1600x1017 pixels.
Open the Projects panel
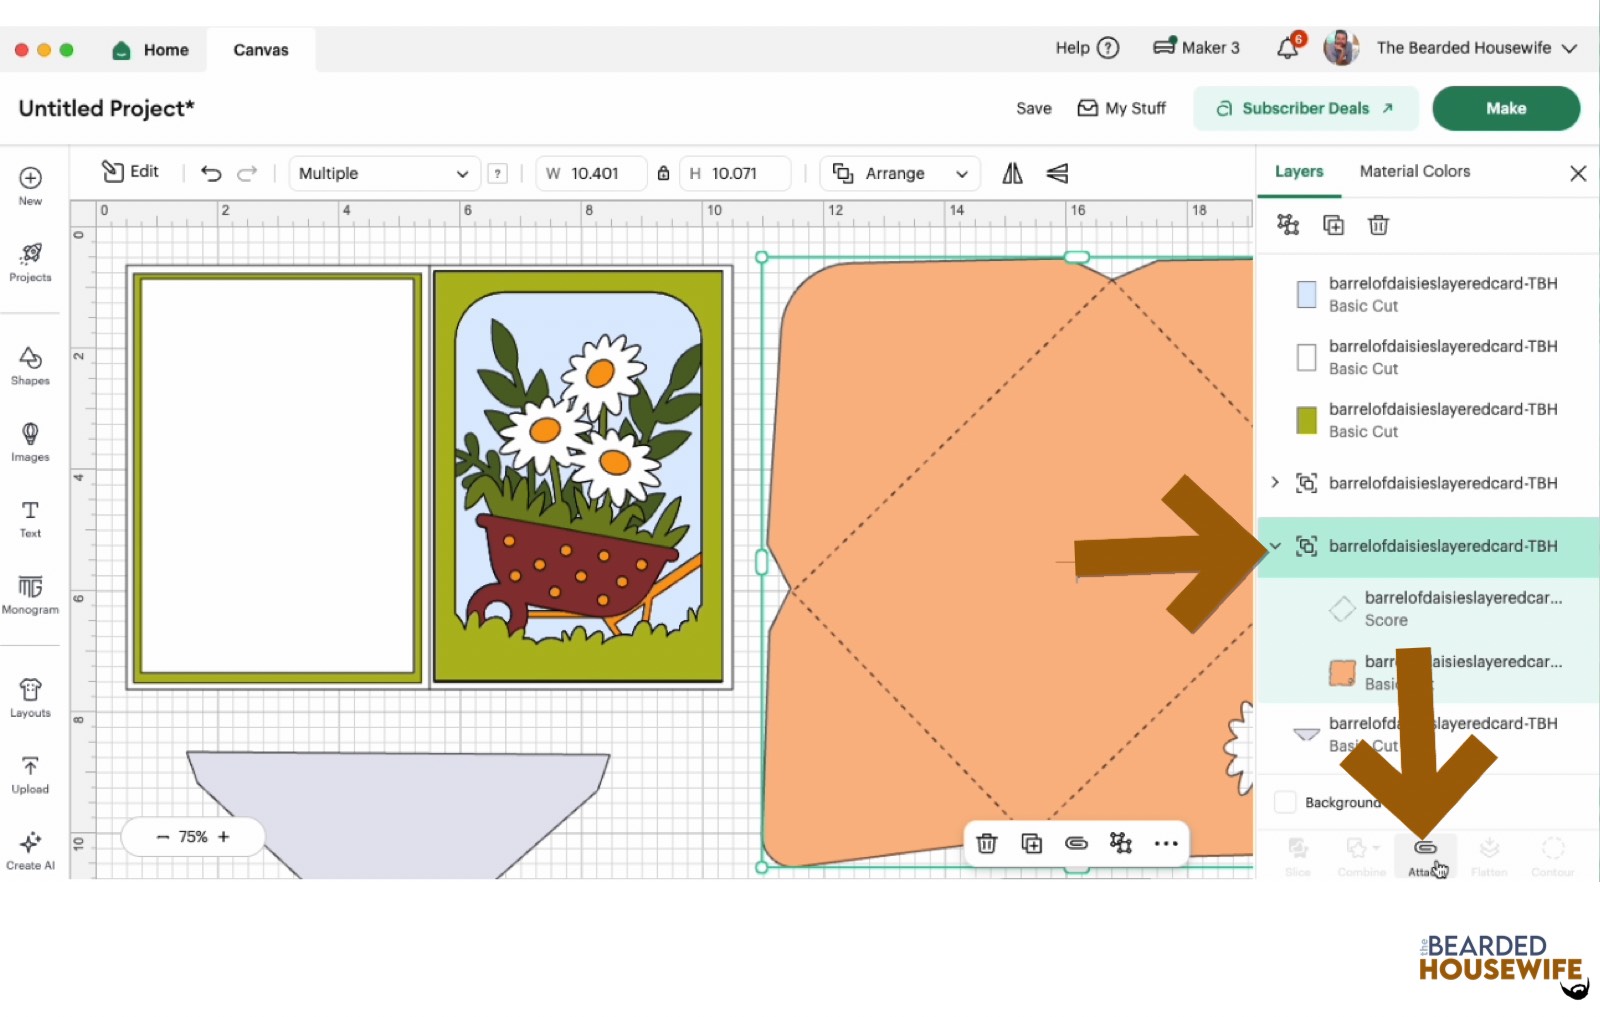[x=30, y=262]
